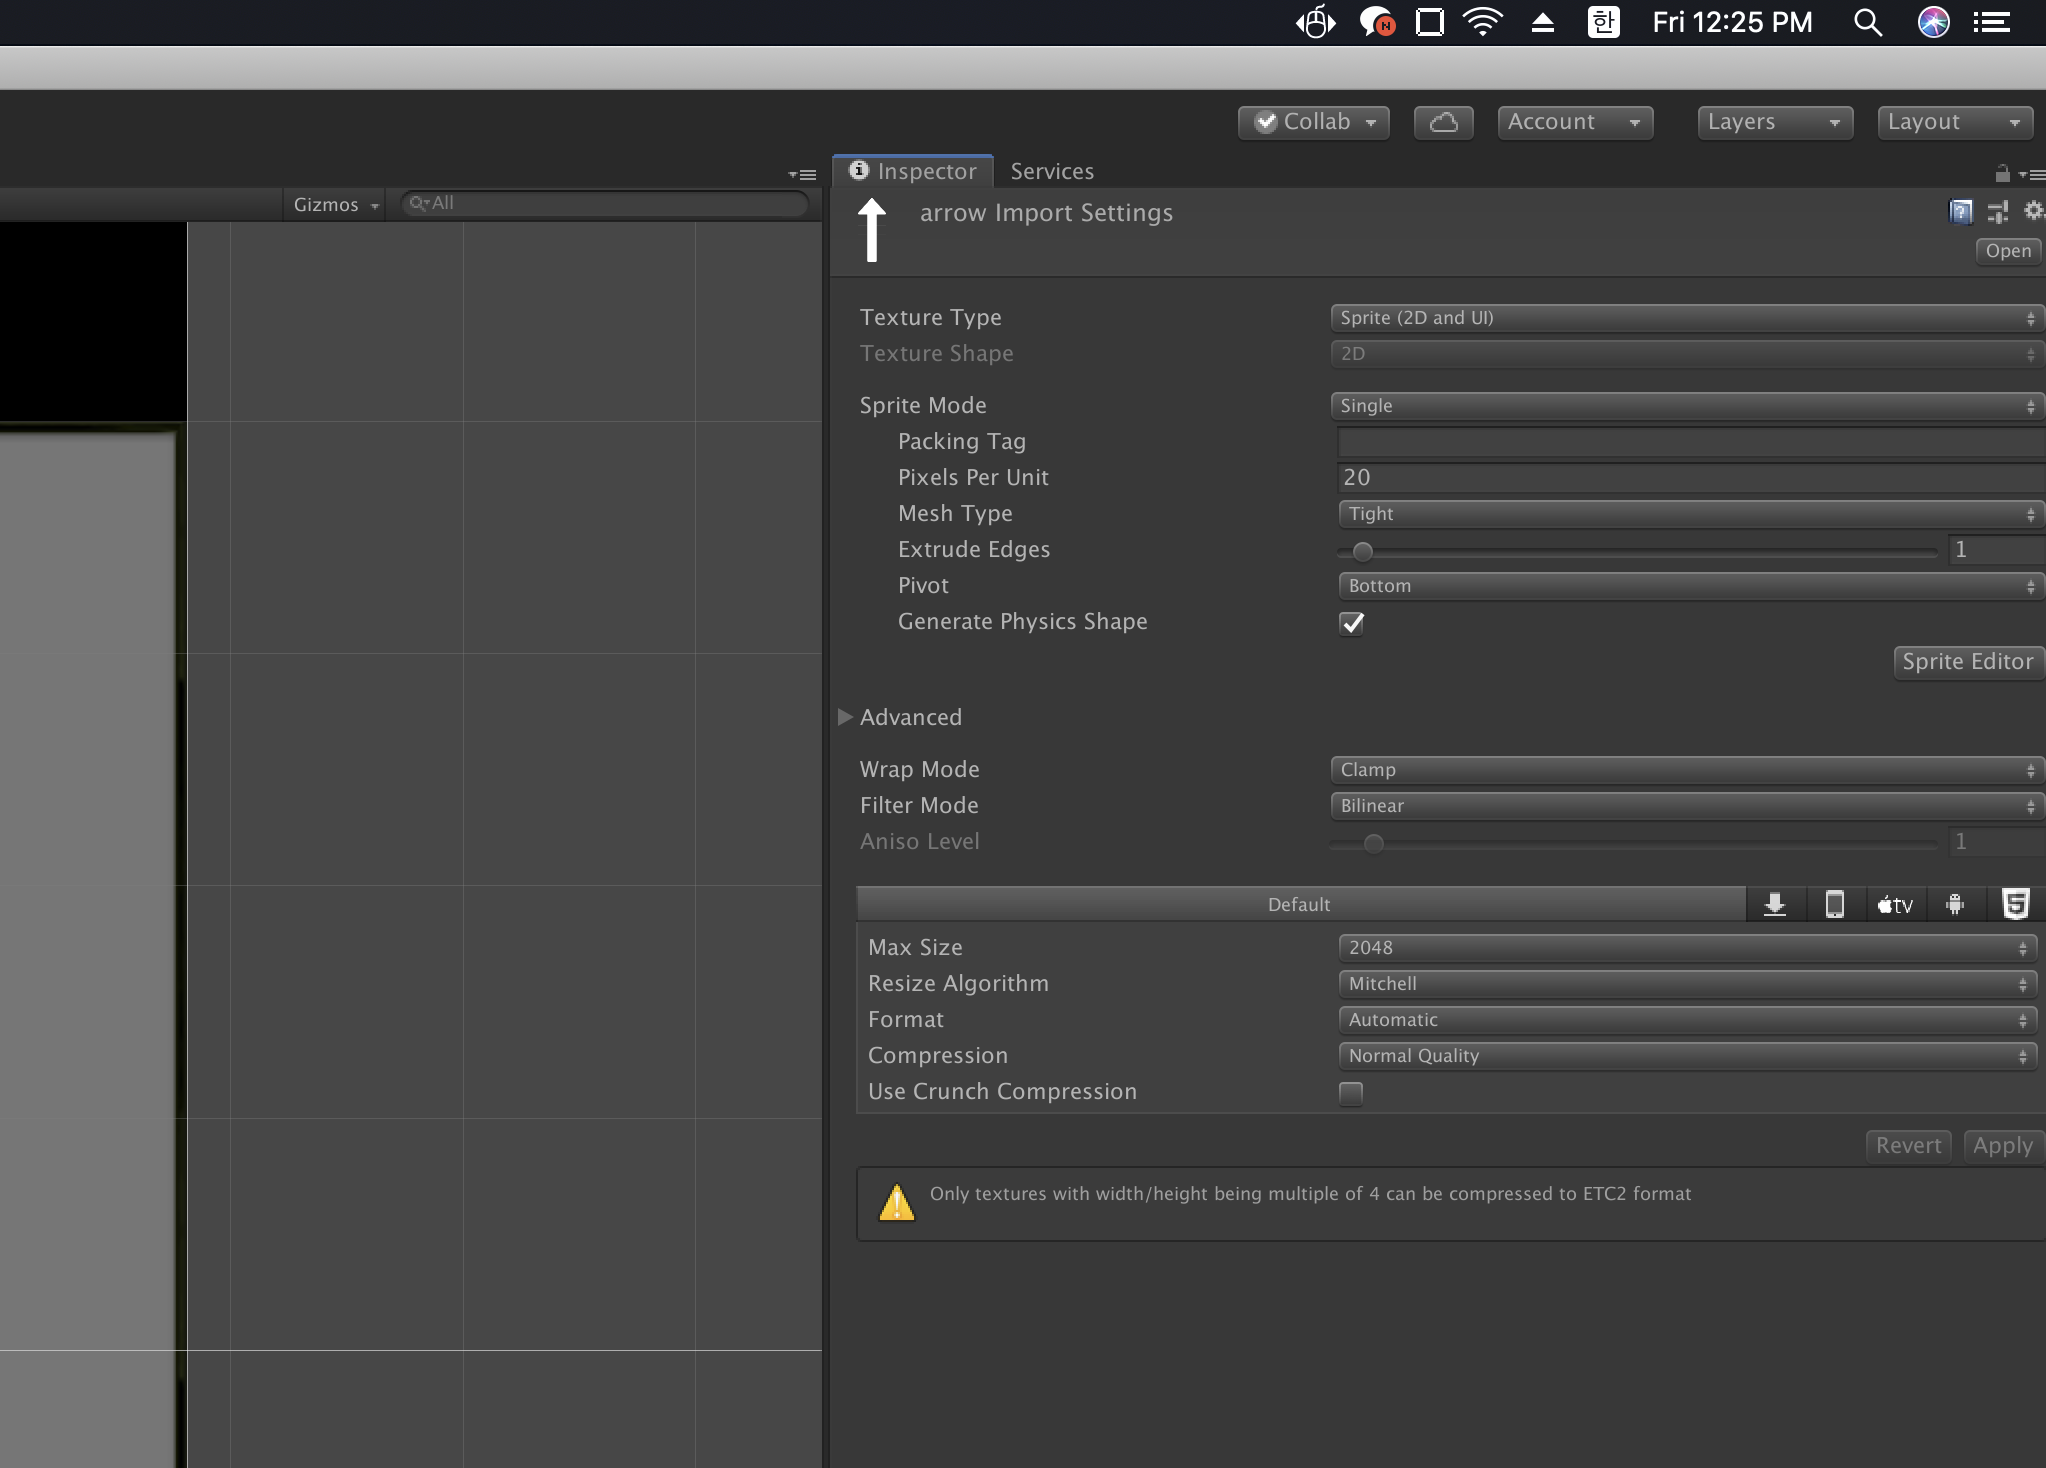Select the WebGL HTML5 platform tab
Image resolution: width=2046 pixels, height=1468 pixels.
pyautogui.click(x=2015, y=904)
